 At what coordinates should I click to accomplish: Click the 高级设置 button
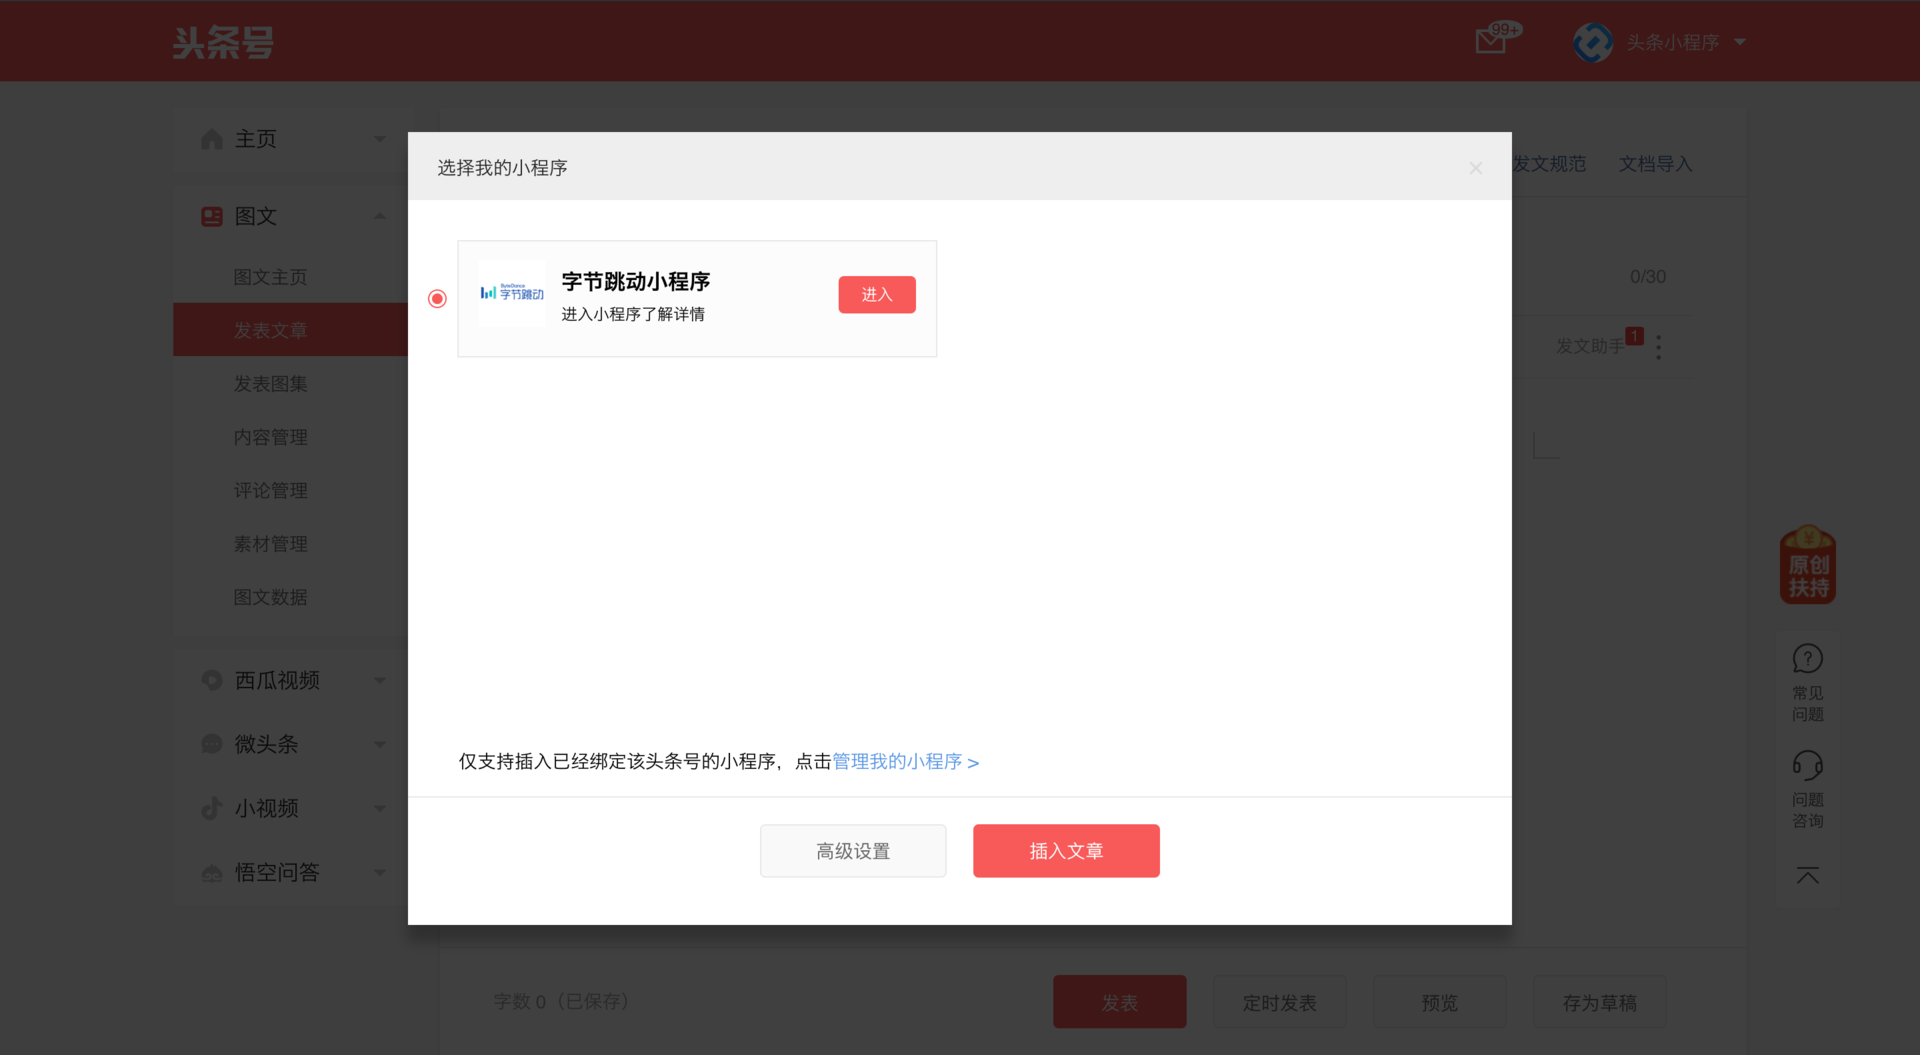[853, 851]
